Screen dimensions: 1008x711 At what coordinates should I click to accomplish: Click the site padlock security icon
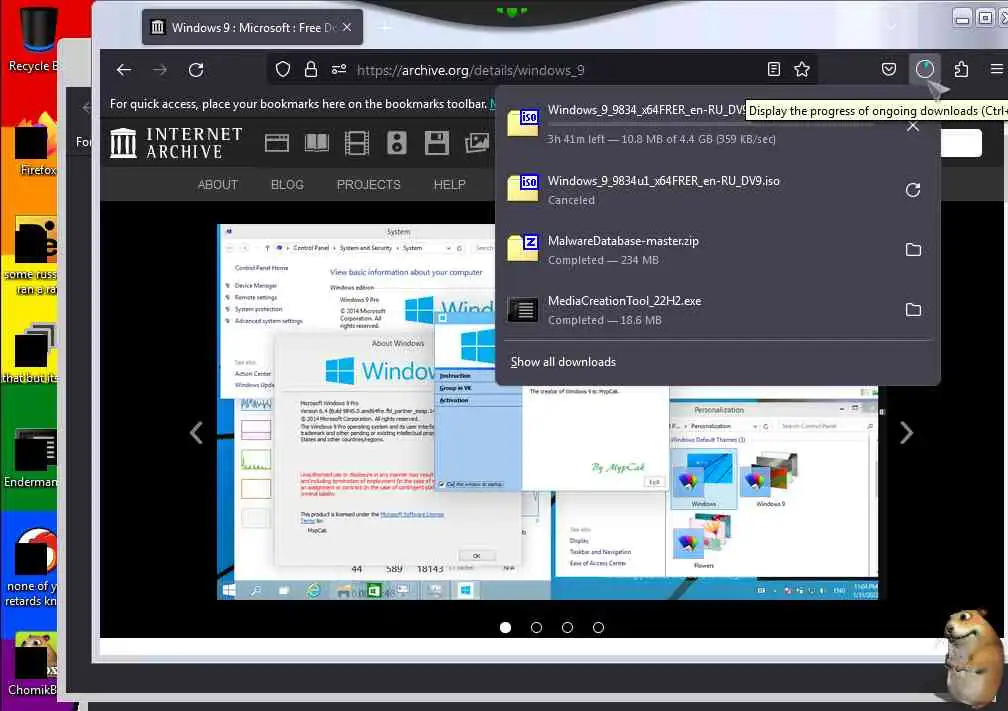pyautogui.click(x=310, y=69)
